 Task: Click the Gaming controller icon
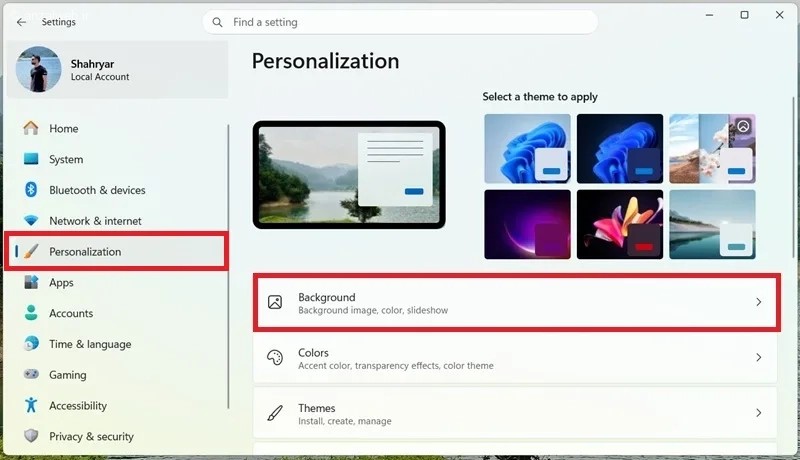pos(31,374)
